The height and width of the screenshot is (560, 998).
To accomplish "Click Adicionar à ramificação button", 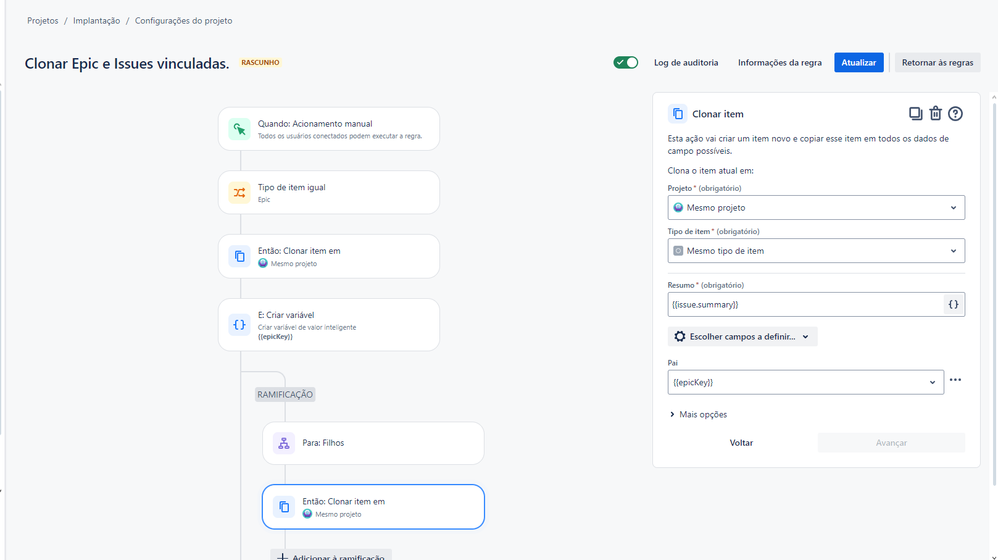I will (x=331, y=555).
